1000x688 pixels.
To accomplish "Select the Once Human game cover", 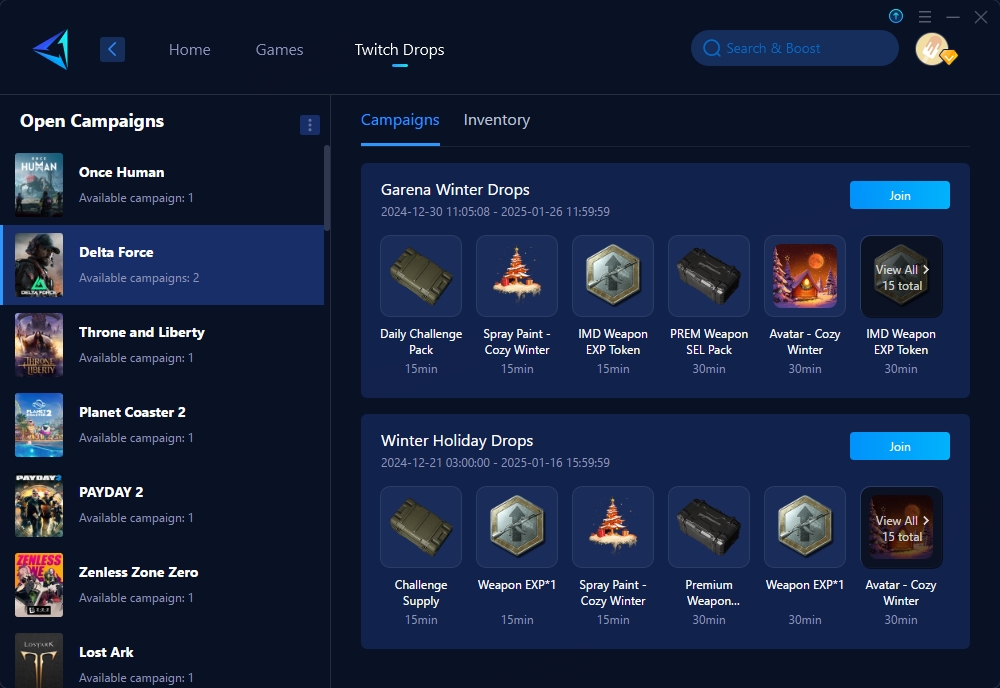I will pos(39,185).
